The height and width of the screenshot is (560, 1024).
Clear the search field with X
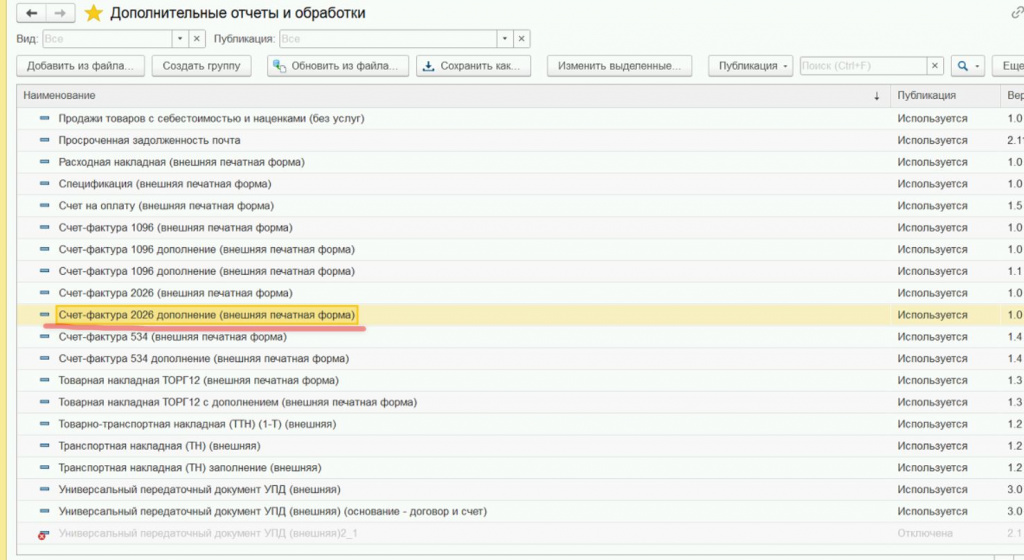tap(935, 66)
